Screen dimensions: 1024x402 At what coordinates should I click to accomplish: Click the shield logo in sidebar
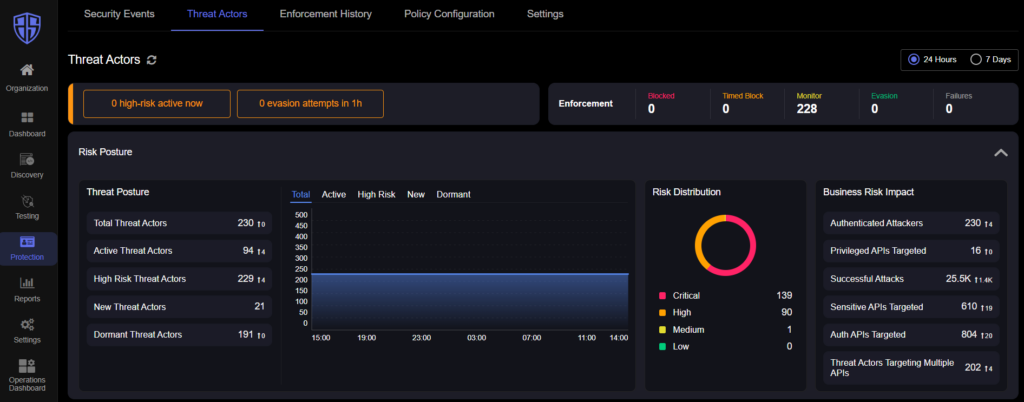coord(27,29)
